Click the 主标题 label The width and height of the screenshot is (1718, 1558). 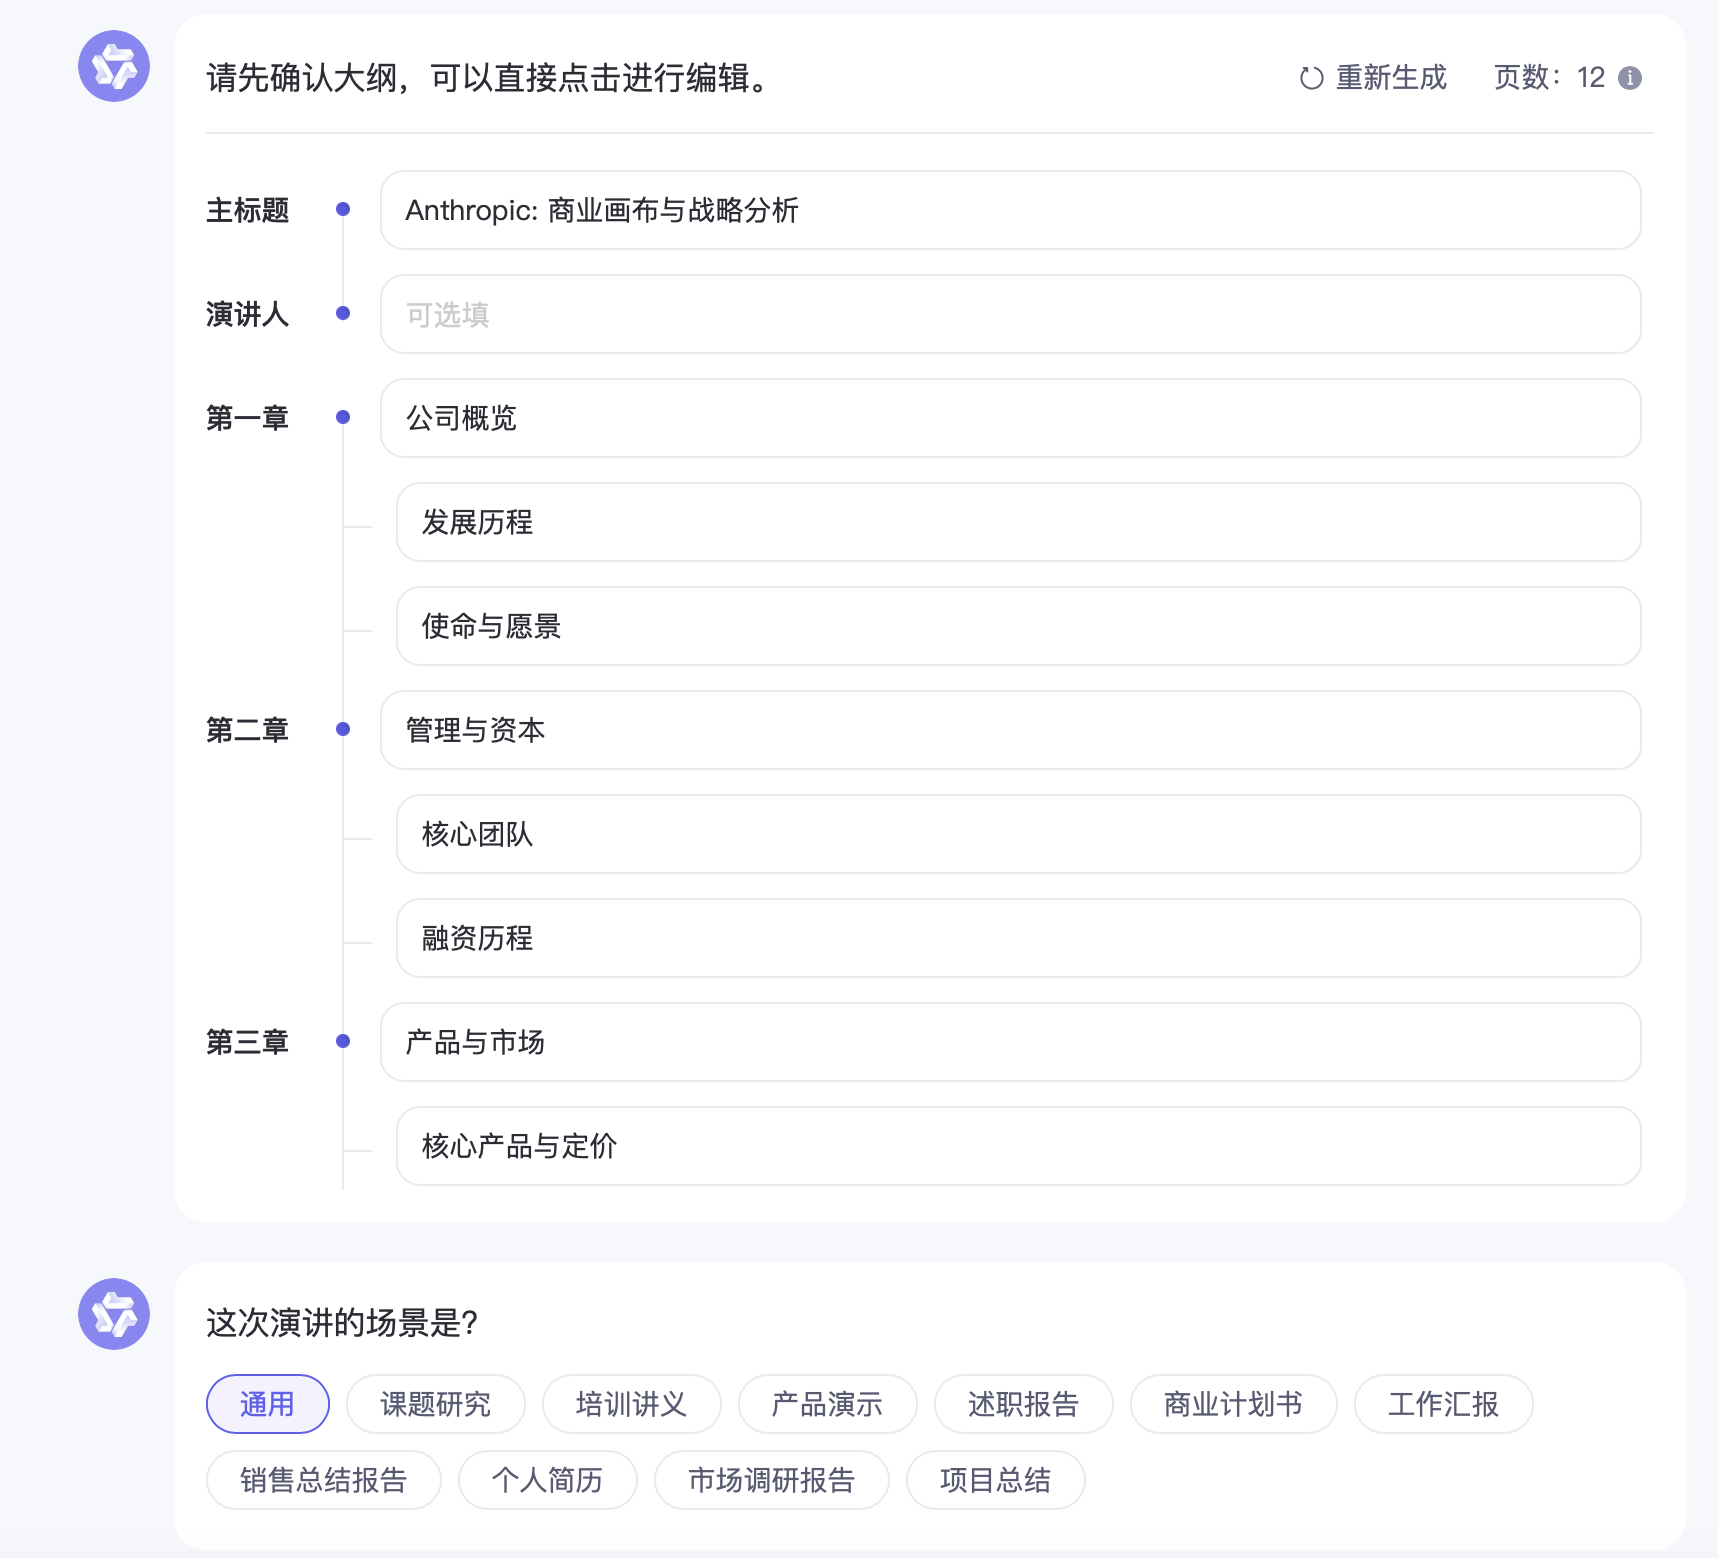pos(248,210)
